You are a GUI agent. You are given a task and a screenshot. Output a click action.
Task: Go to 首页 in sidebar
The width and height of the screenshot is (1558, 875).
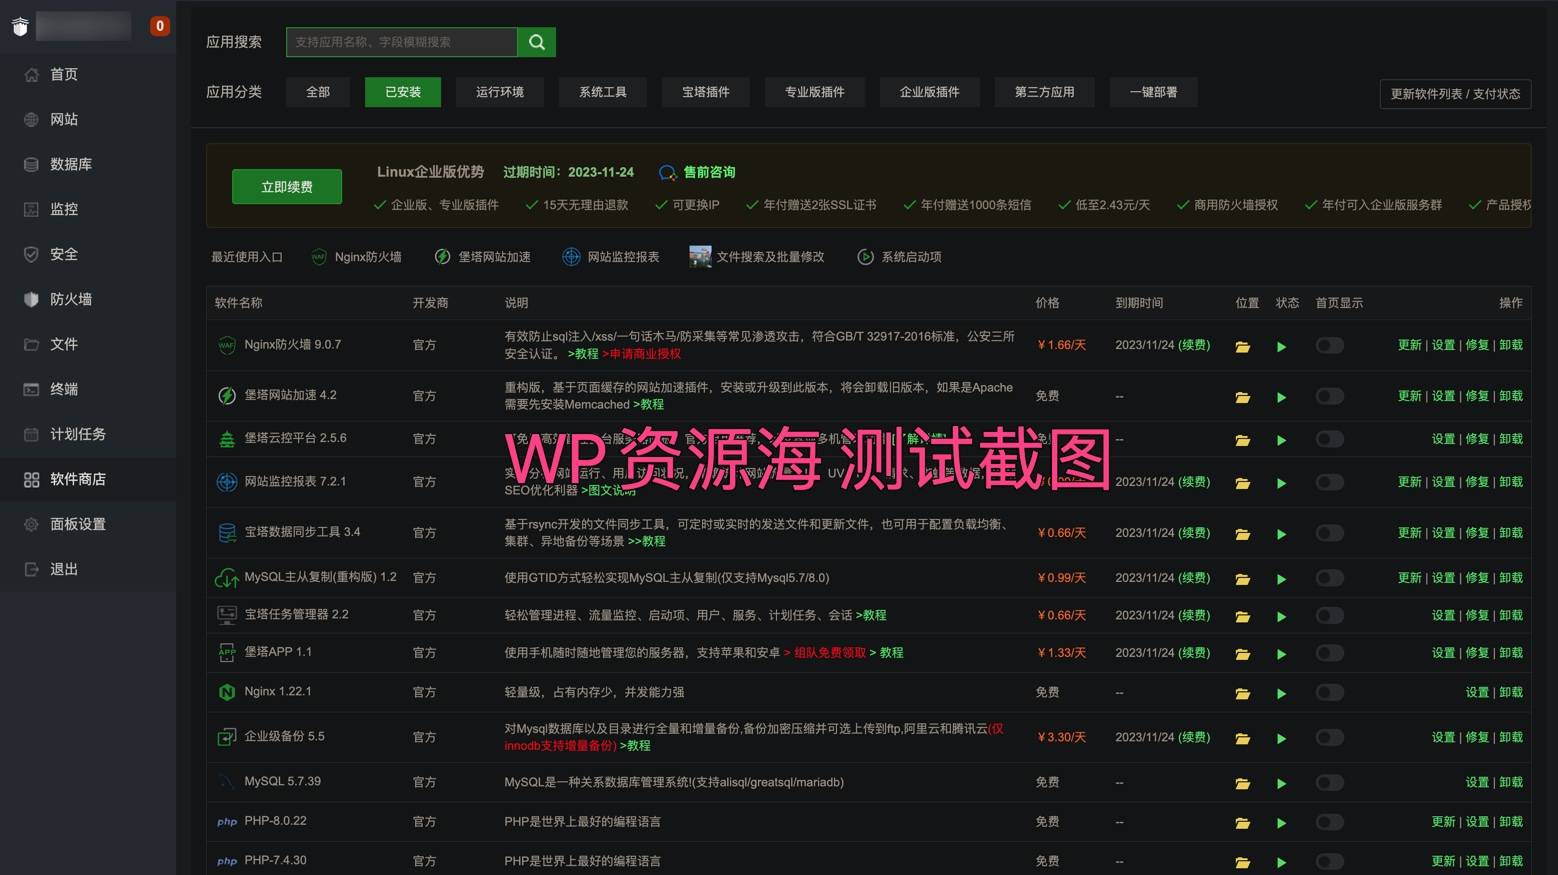click(x=64, y=74)
